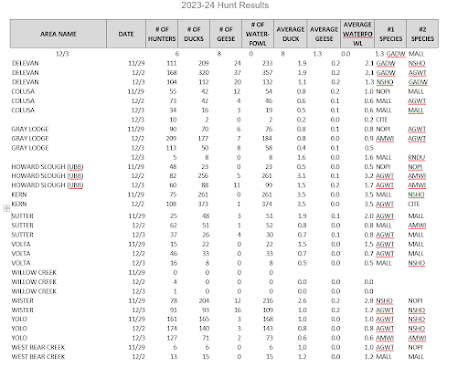Click the AVERAGE DUCK header cell
This screenshot has width=468, height=368.
290,34
